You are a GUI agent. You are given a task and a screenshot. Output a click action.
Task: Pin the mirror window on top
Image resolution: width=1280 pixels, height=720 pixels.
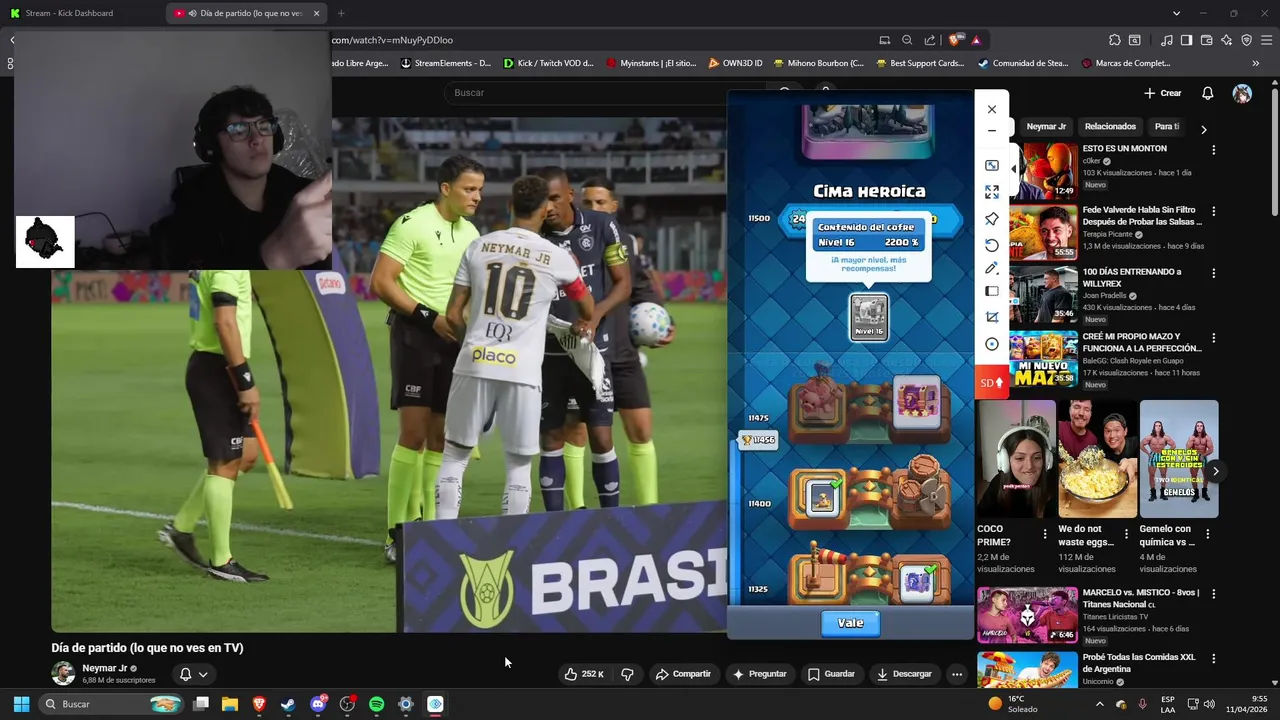(x=992, y=219)
